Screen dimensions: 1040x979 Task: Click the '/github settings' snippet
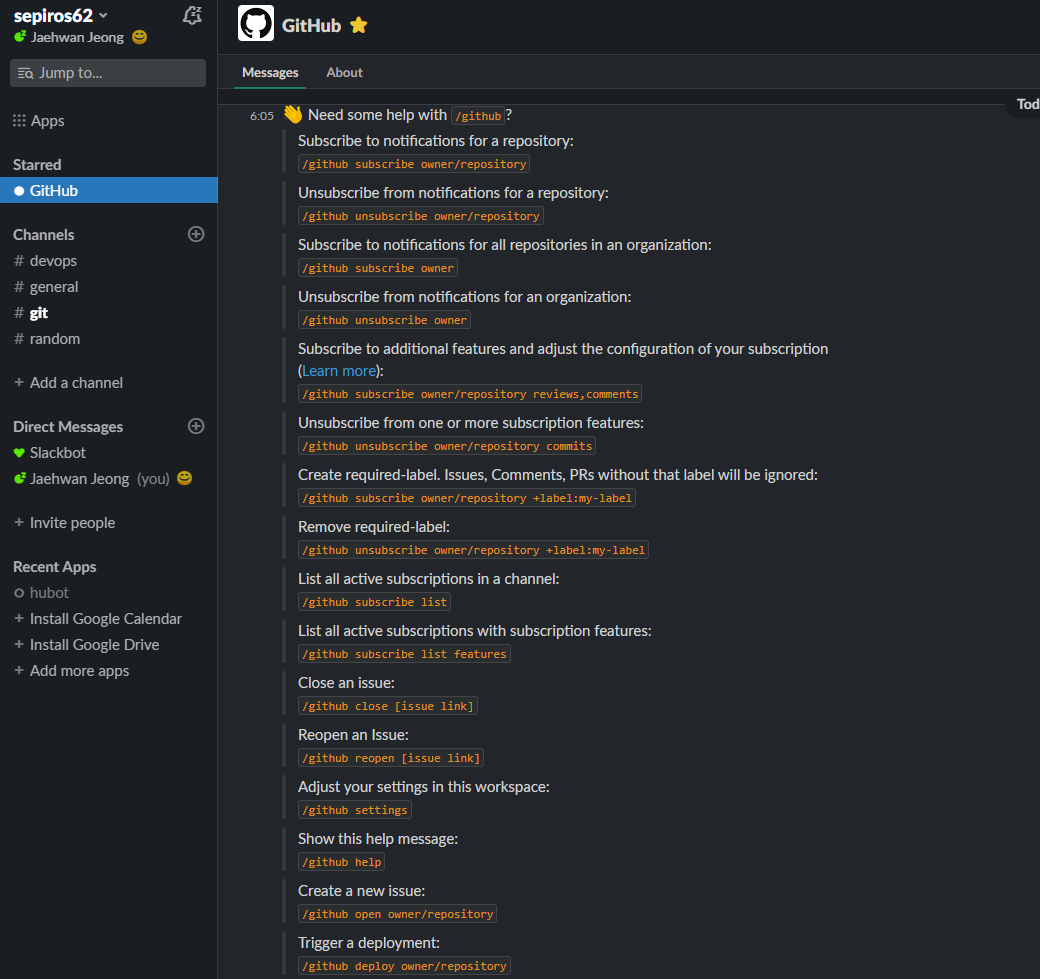355,810
